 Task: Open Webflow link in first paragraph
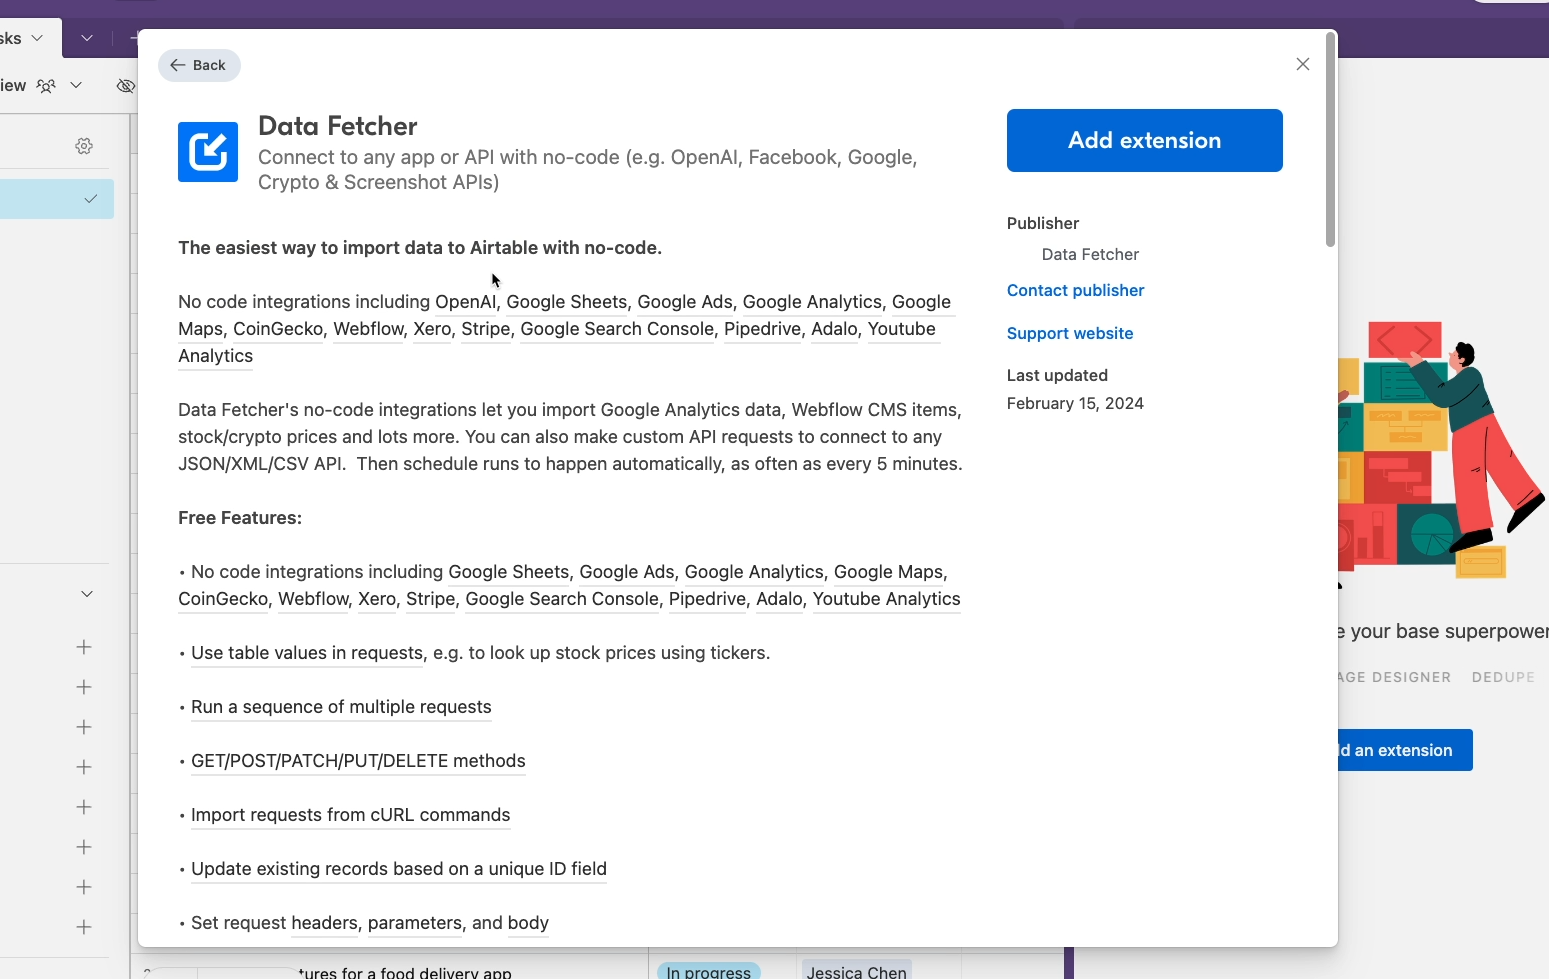click(x=368, y=329)
